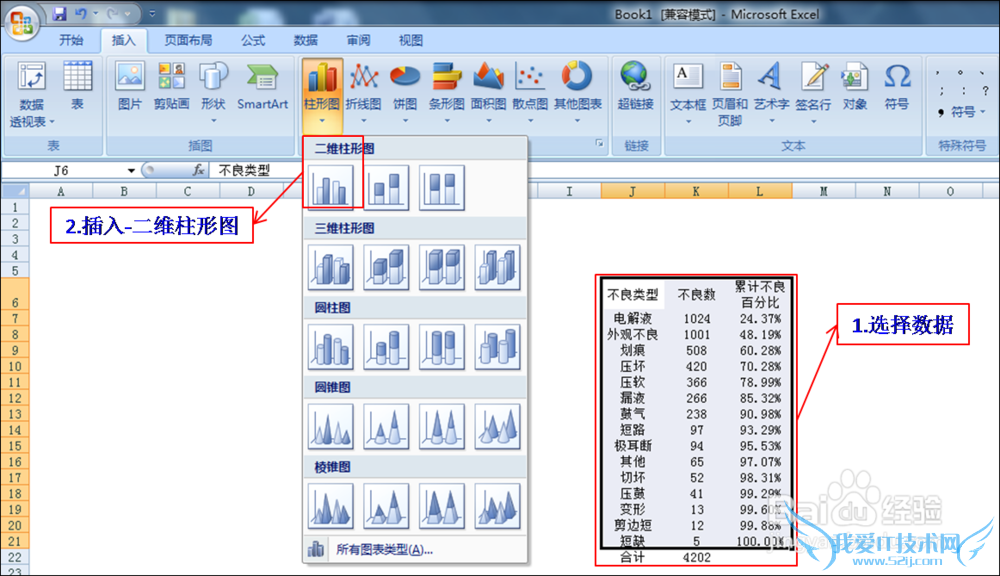Image resolution: width=1000 pixels, height=576 pixels.
Task: Undo the last action
Action: (80, 13)
